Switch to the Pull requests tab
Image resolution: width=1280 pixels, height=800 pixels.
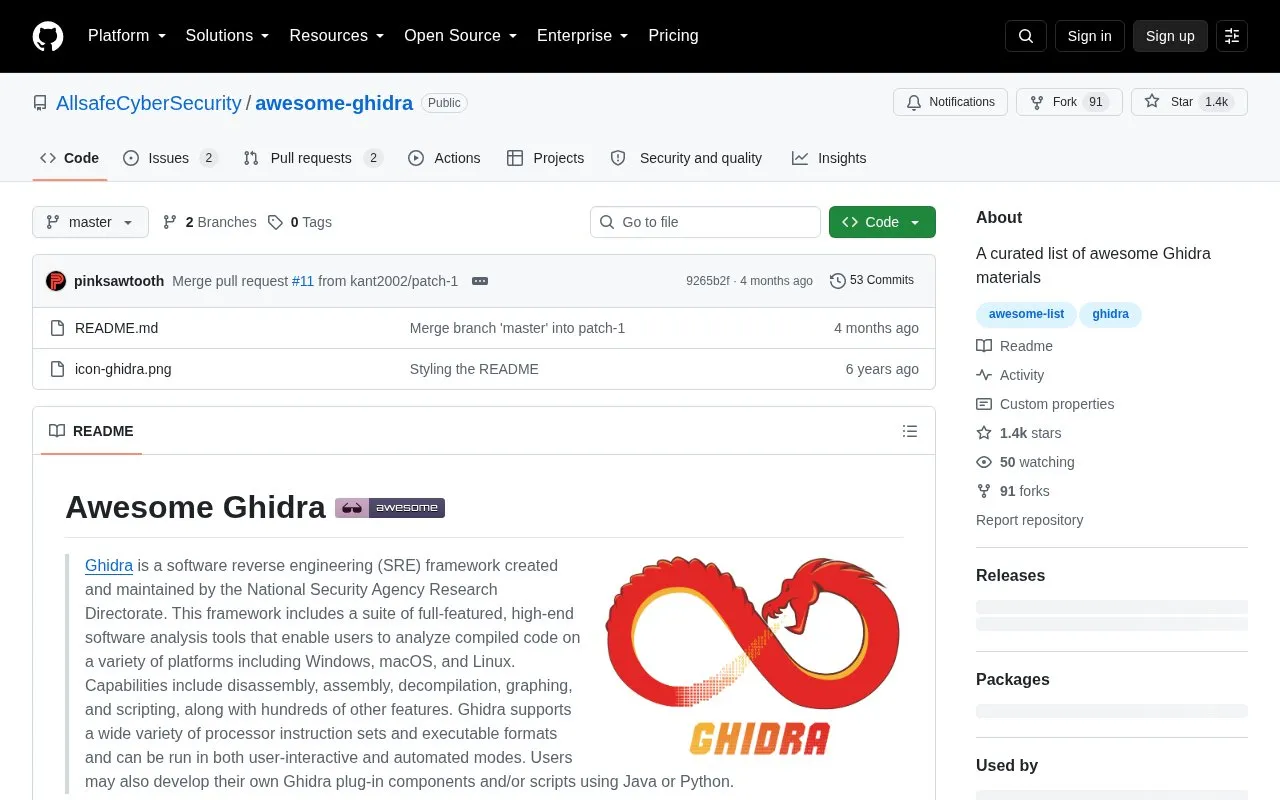(313, 158)
